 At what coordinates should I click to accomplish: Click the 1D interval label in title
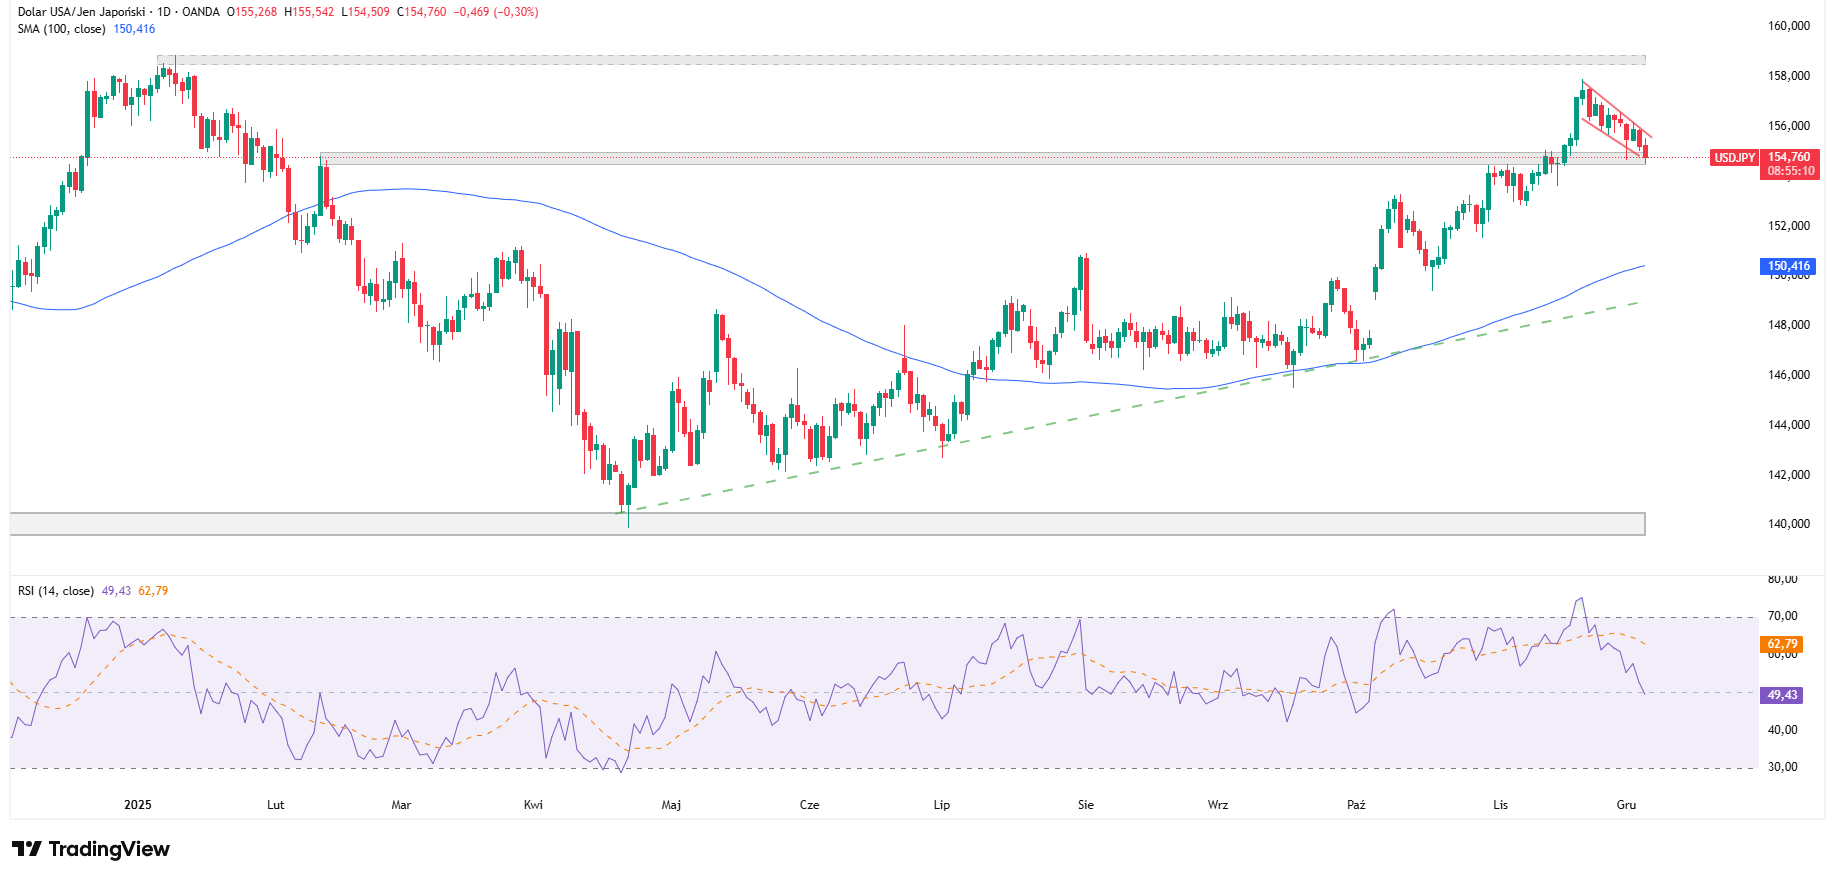pos(164,12)
